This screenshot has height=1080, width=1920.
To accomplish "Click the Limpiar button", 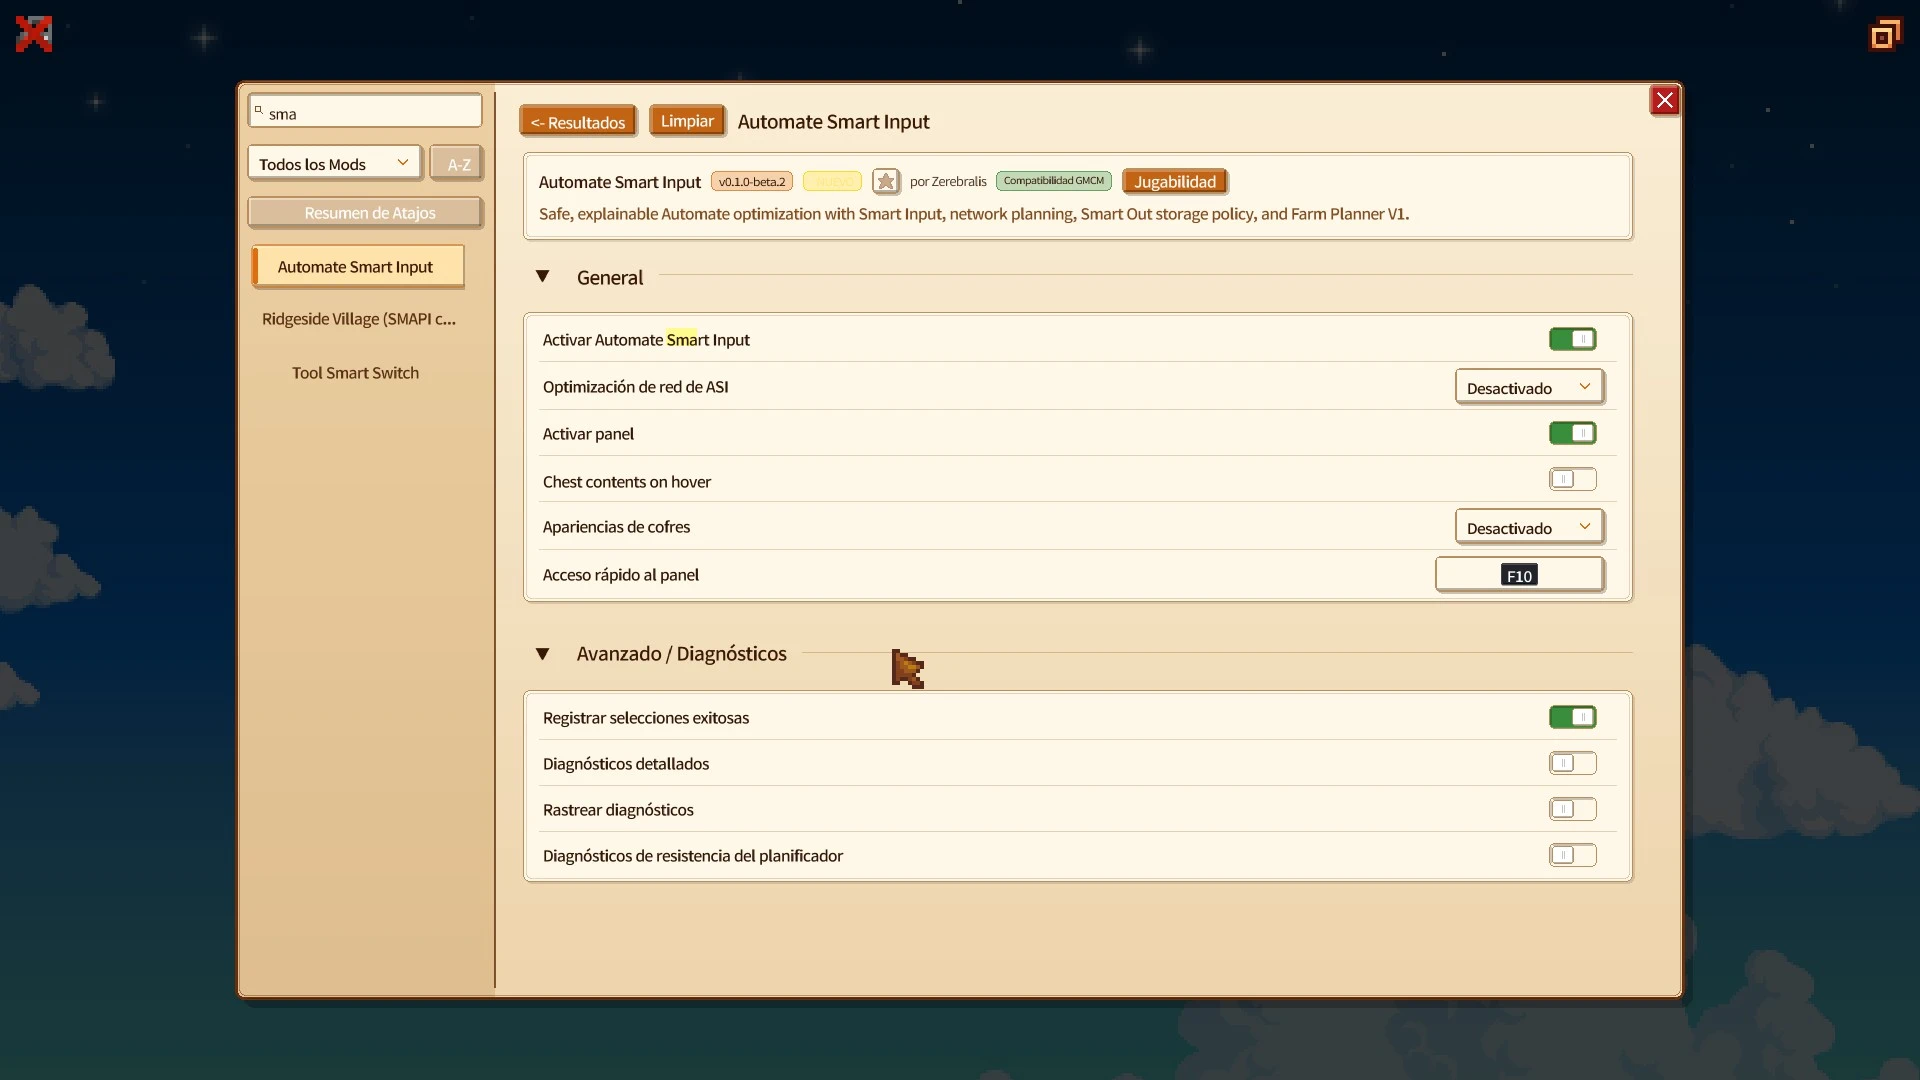I will pyautogui.click(x=687, y=121).
